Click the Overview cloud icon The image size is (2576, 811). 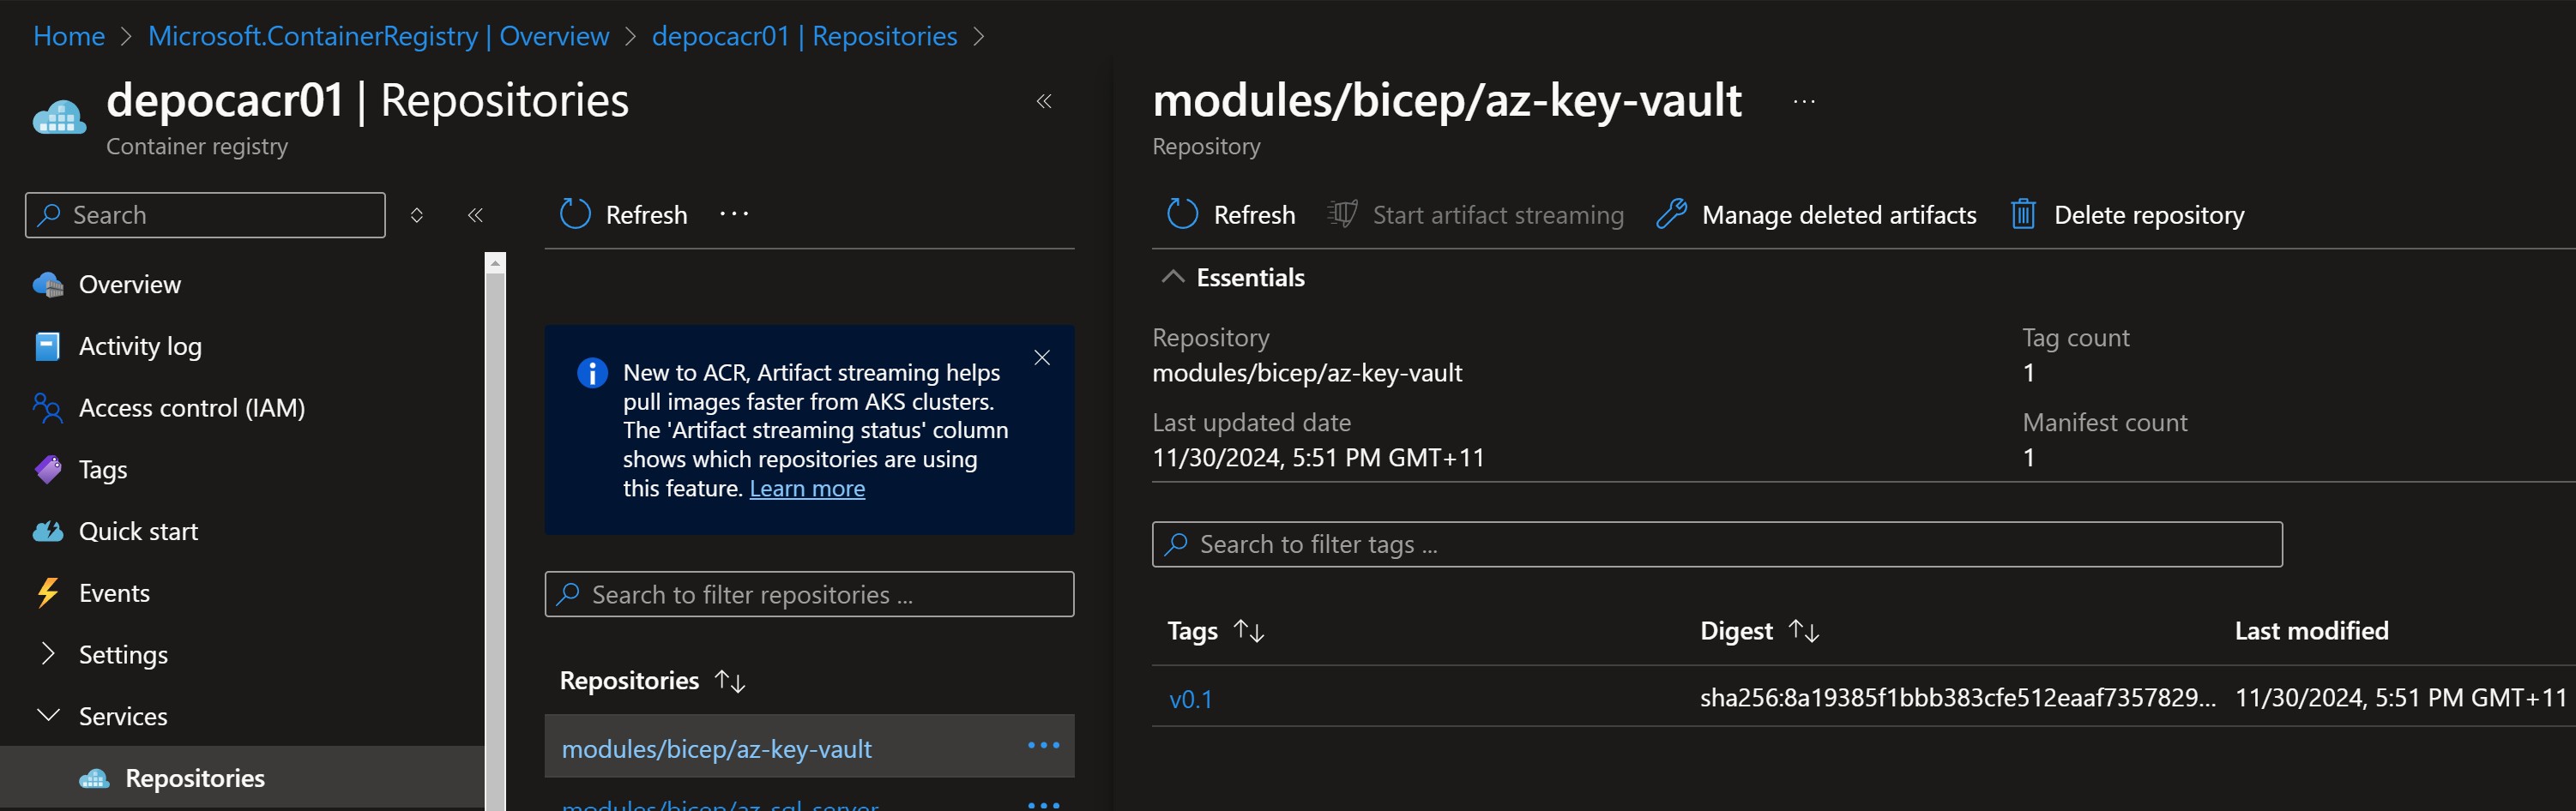(x=48, y=285)
